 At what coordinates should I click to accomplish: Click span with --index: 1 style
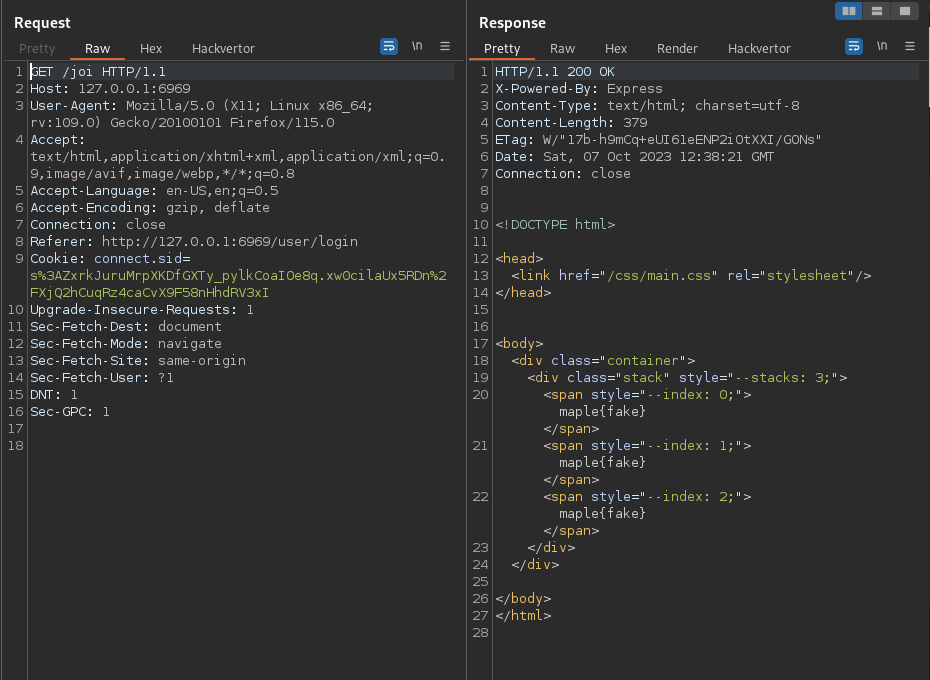pyautogui.click(x=648, y=446)
